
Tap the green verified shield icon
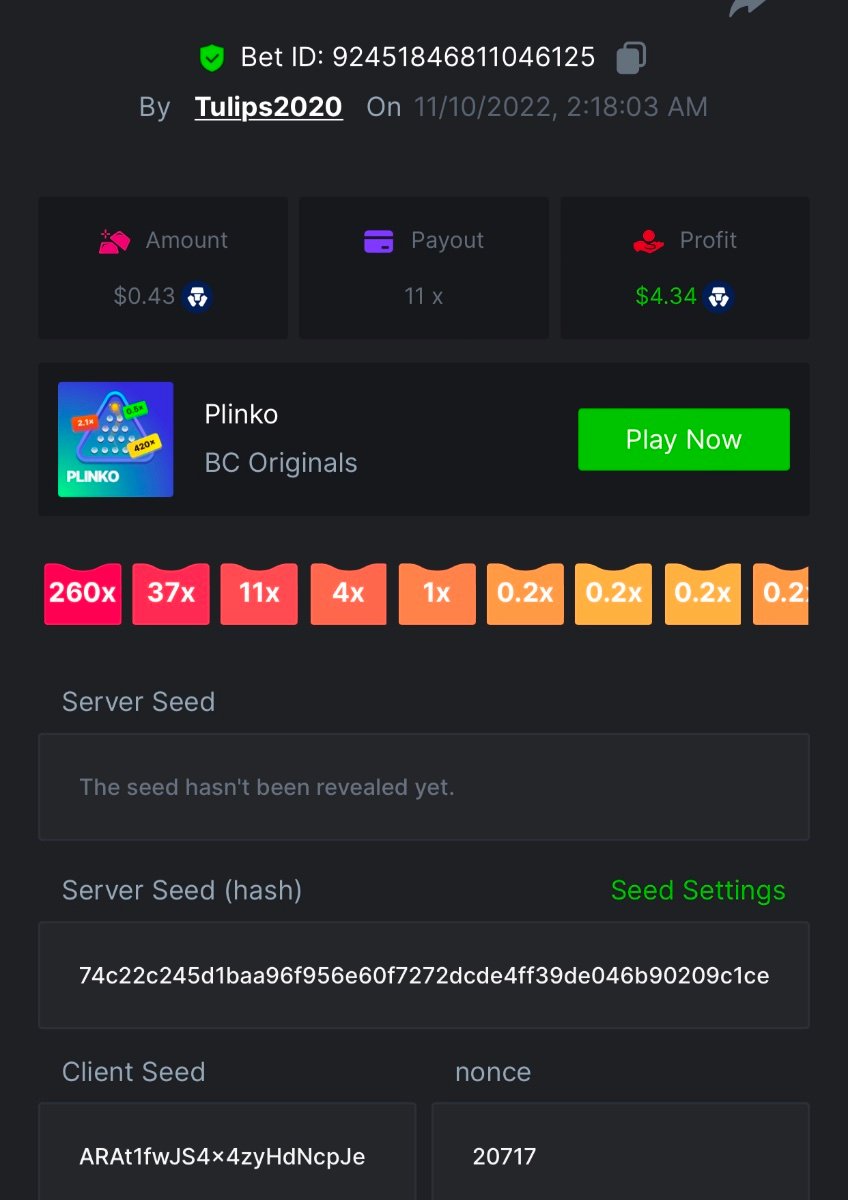point(212,58)
